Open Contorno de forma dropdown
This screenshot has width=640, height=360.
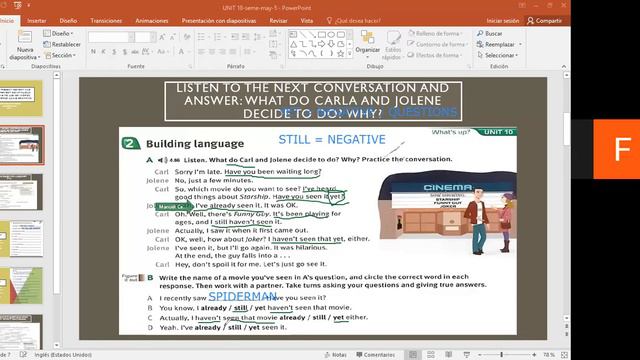pyautogui.click(x=437, y=44)
